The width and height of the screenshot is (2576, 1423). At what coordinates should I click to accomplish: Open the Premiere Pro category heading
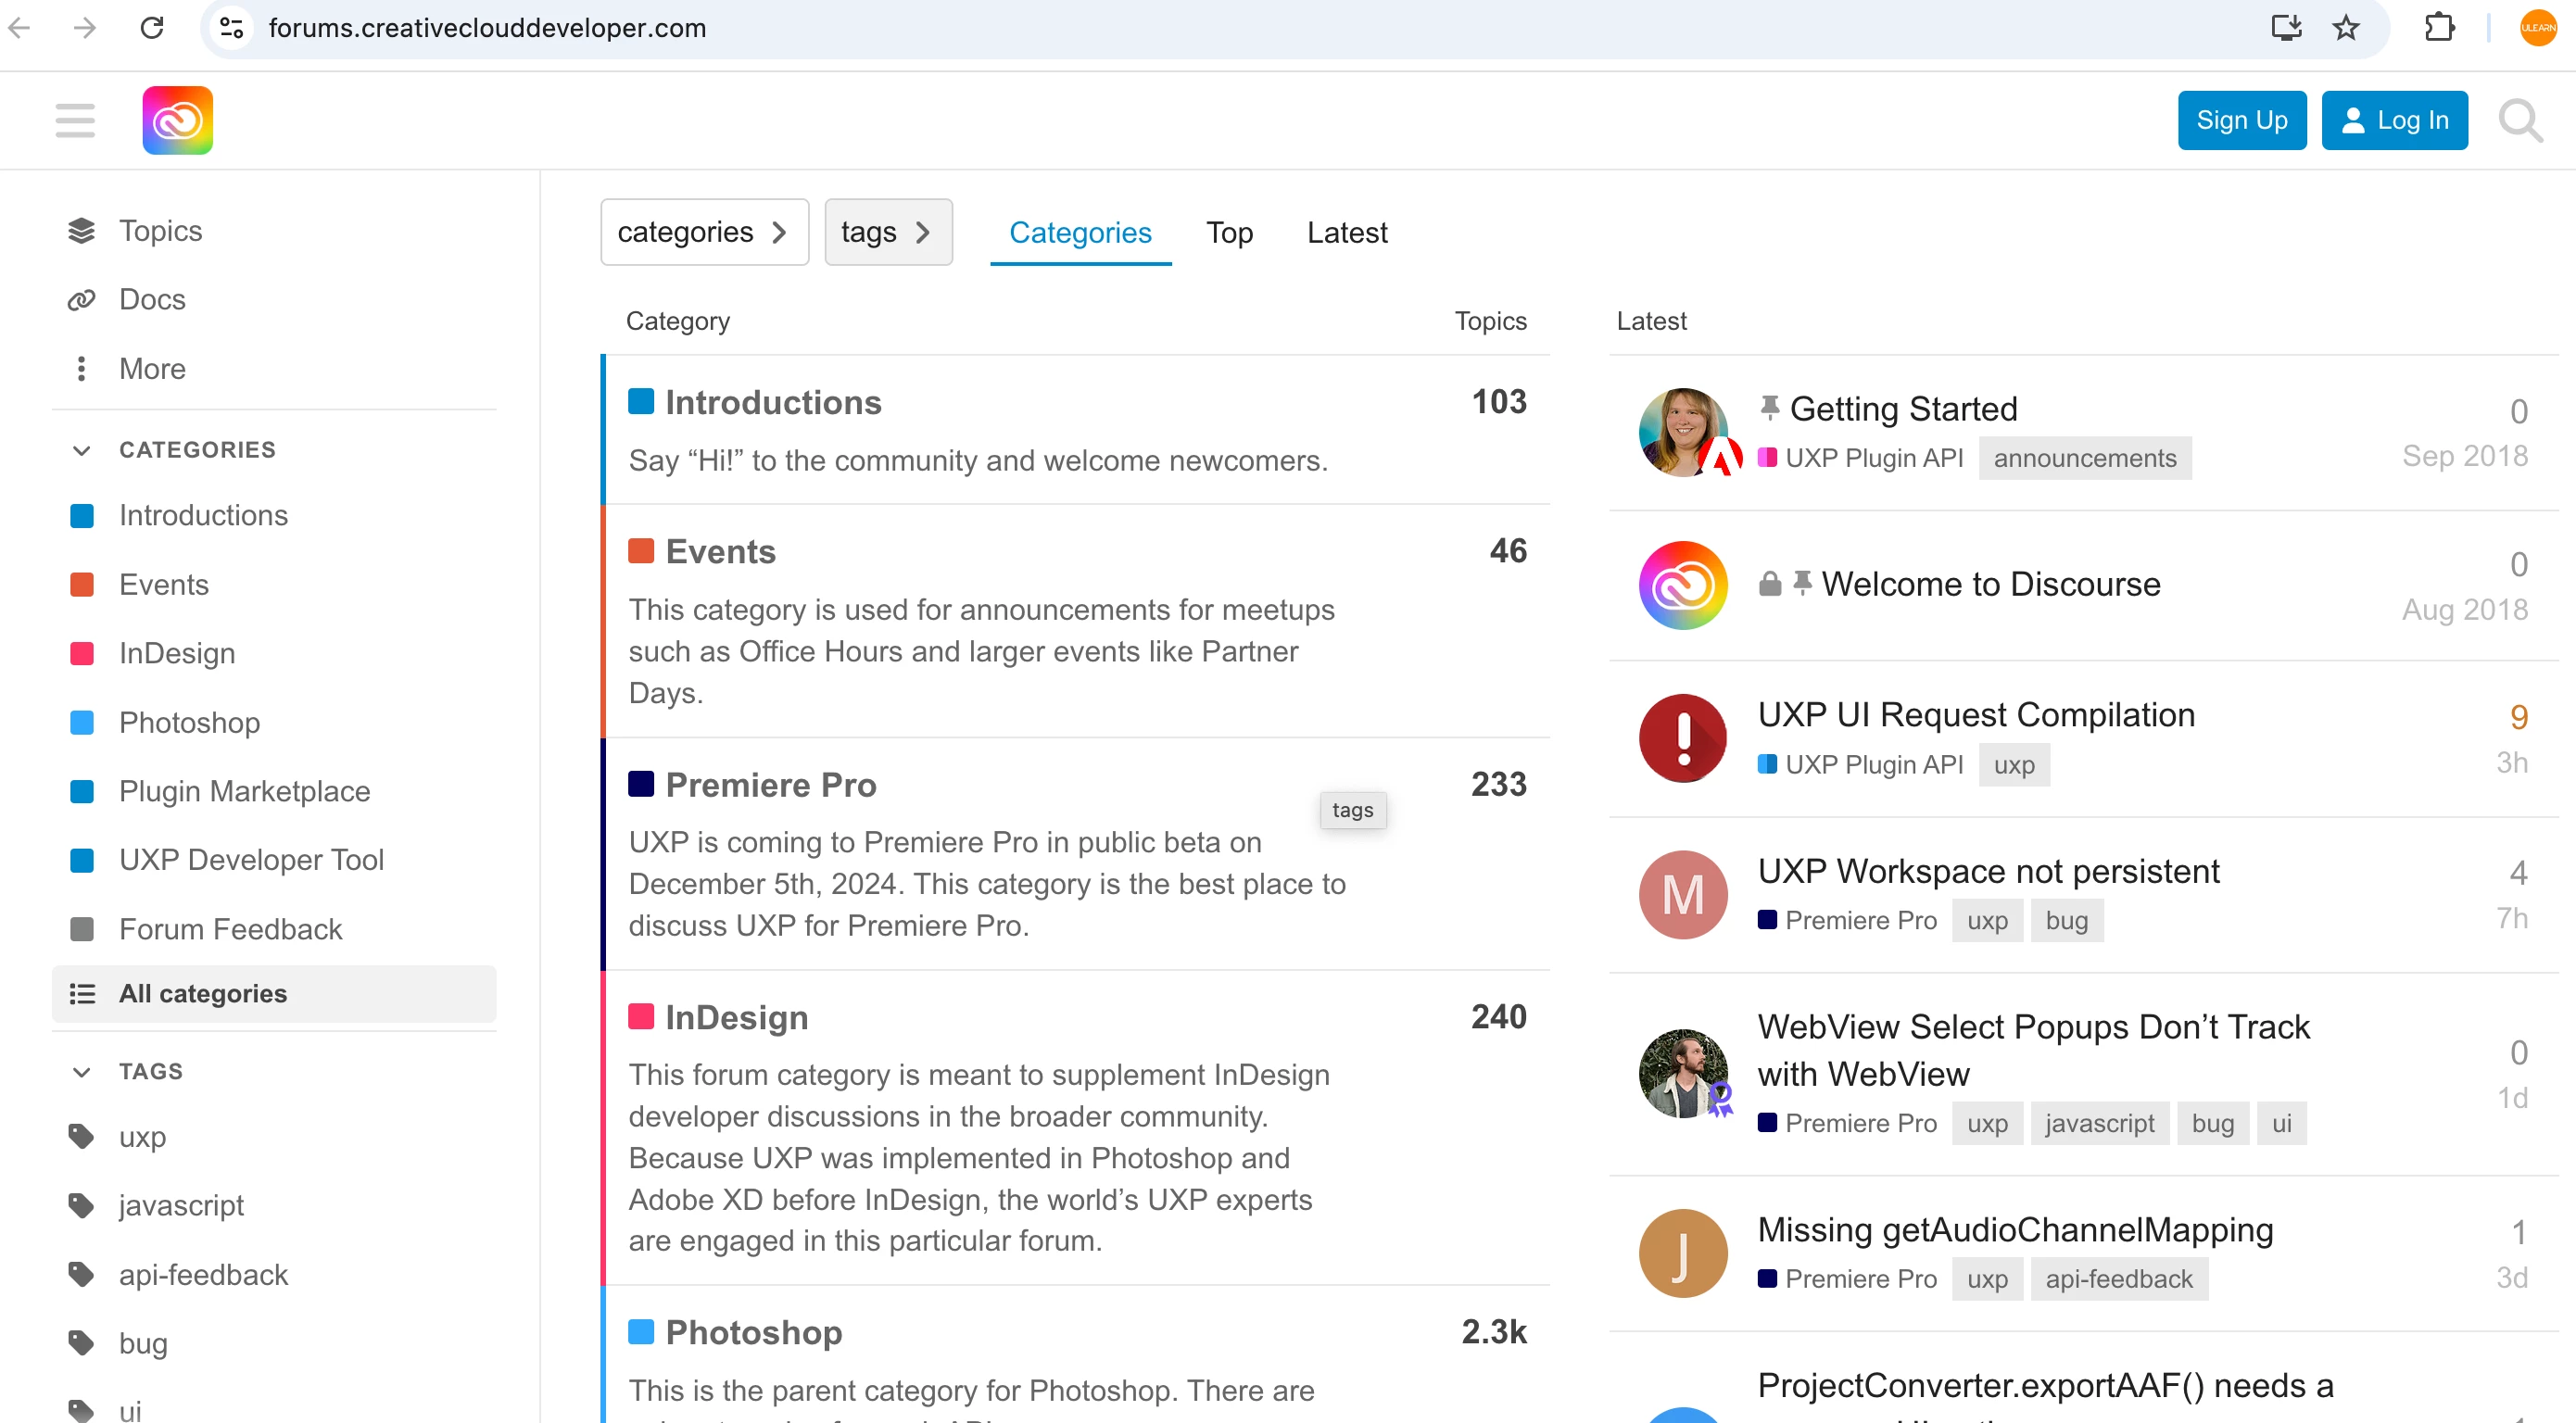pos(771,785)
